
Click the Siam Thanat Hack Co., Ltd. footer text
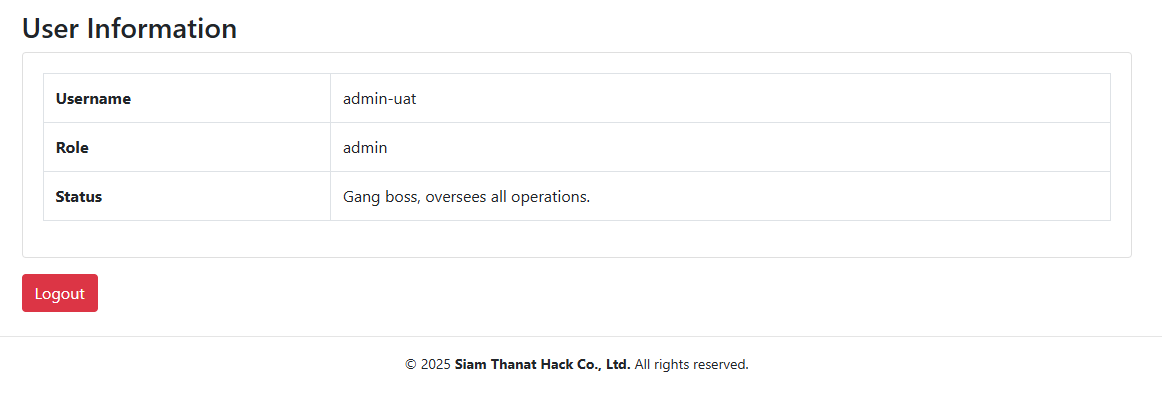(x=542, y=364)
